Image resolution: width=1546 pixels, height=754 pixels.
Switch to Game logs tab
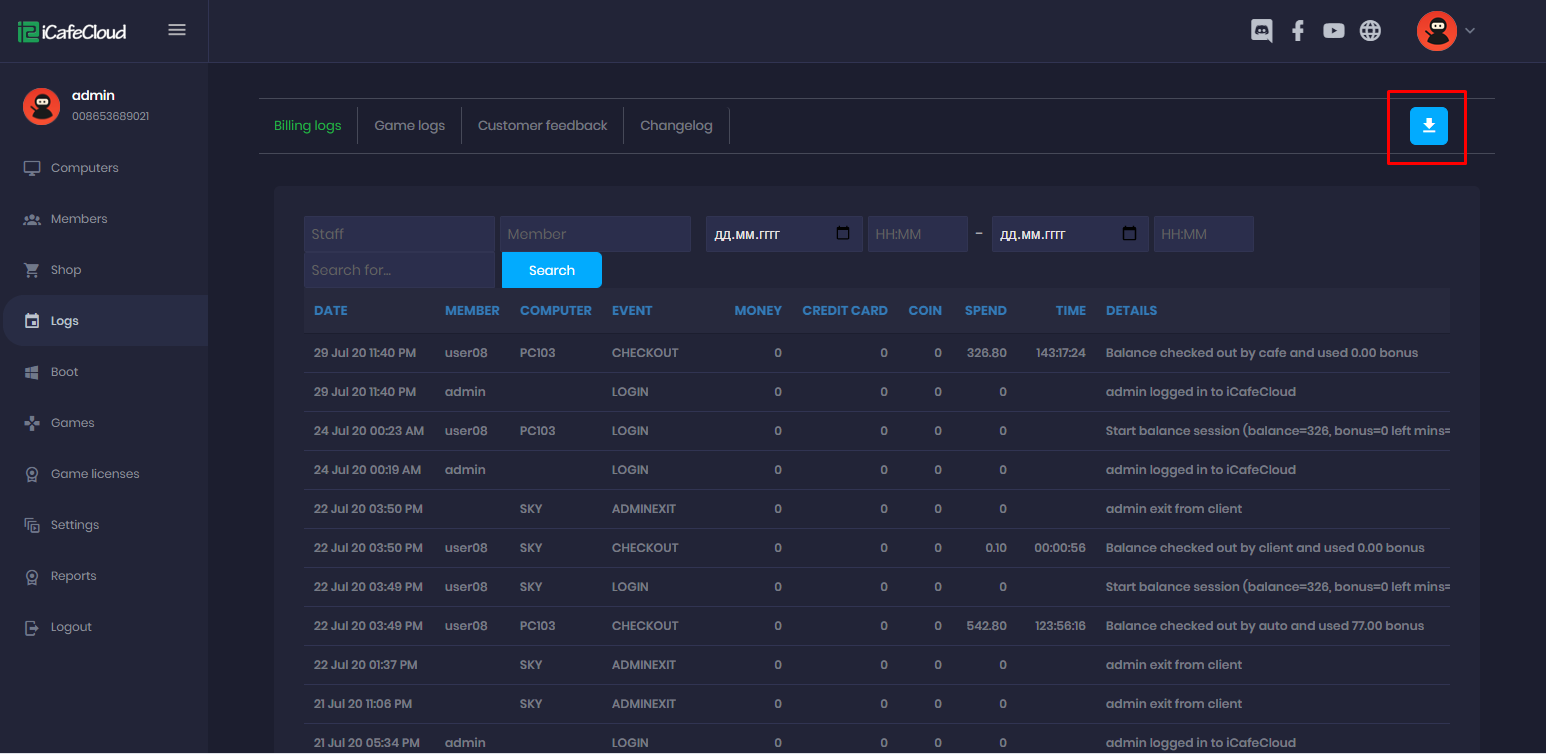coord(410,126)
